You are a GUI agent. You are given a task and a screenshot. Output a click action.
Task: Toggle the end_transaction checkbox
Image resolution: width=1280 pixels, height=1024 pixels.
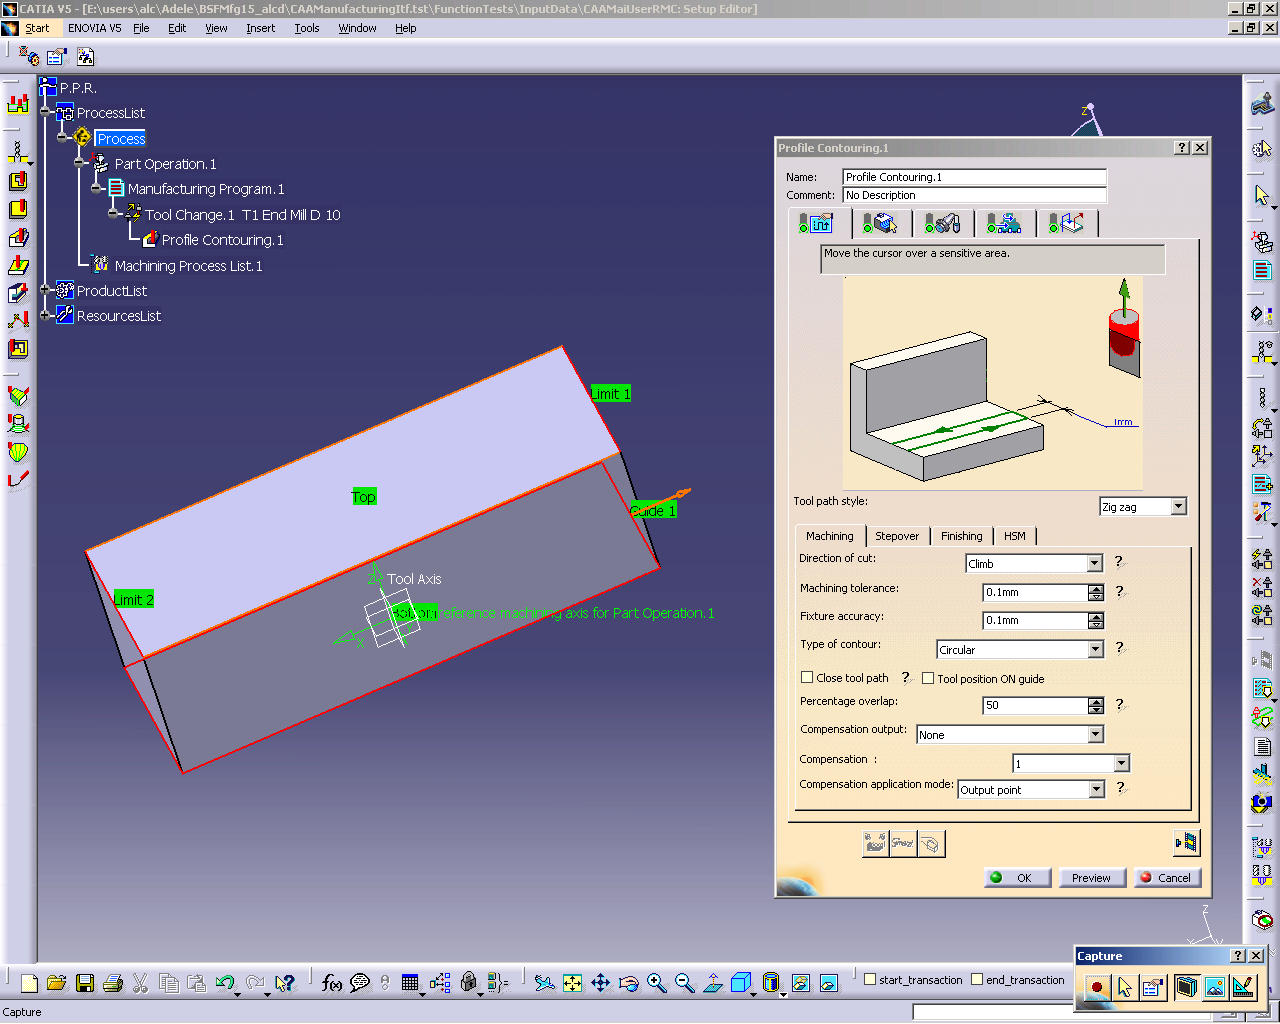977,979
